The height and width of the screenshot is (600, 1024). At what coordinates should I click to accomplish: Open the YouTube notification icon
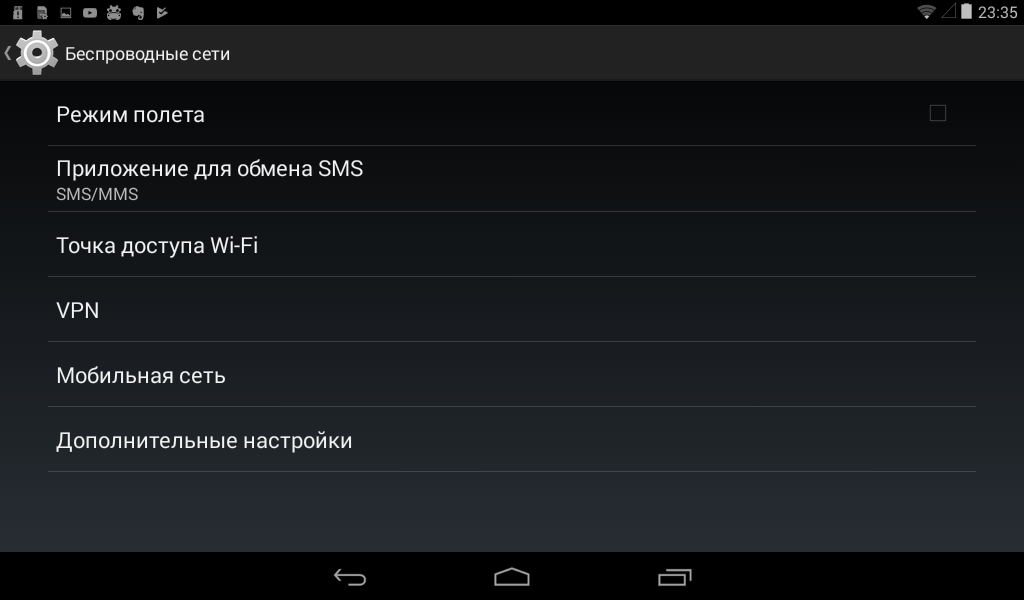coord(90,12)
